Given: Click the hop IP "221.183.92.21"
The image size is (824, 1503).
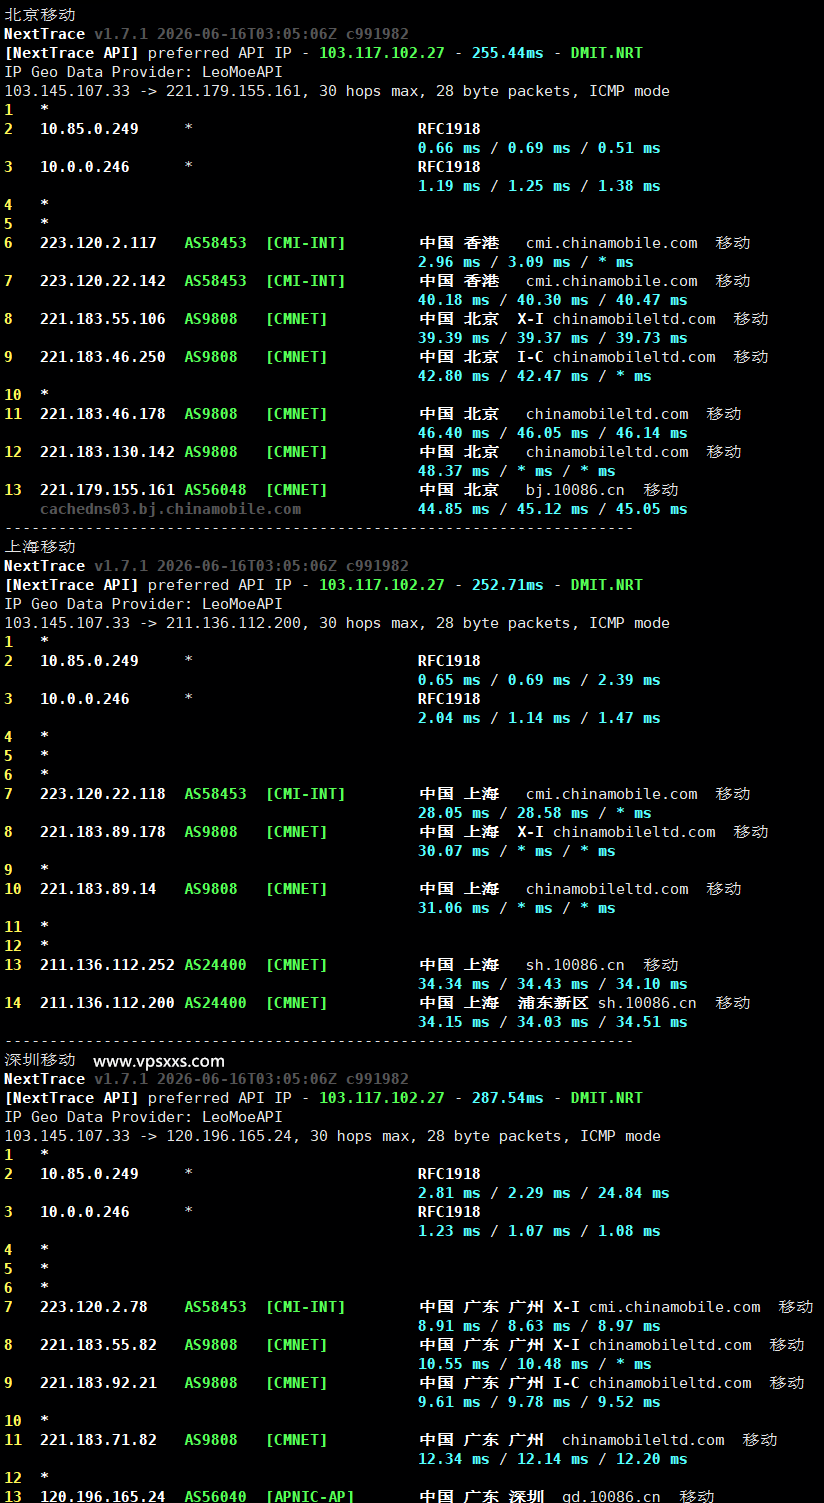Looking at the screenshot, I should (98, 1383).
